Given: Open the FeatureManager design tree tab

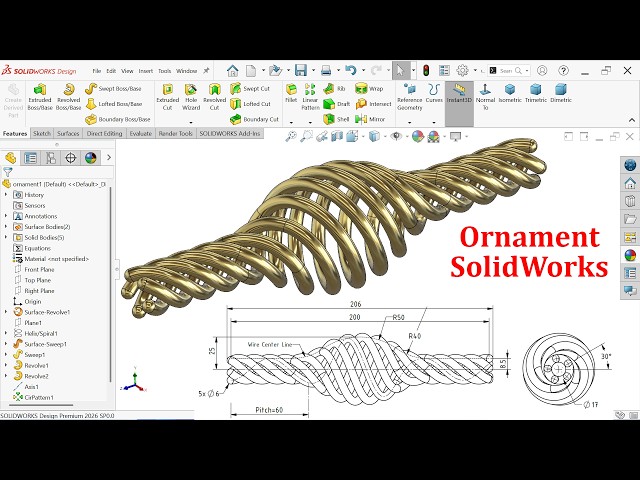Looking at the screenshot, I should (11, 158).
